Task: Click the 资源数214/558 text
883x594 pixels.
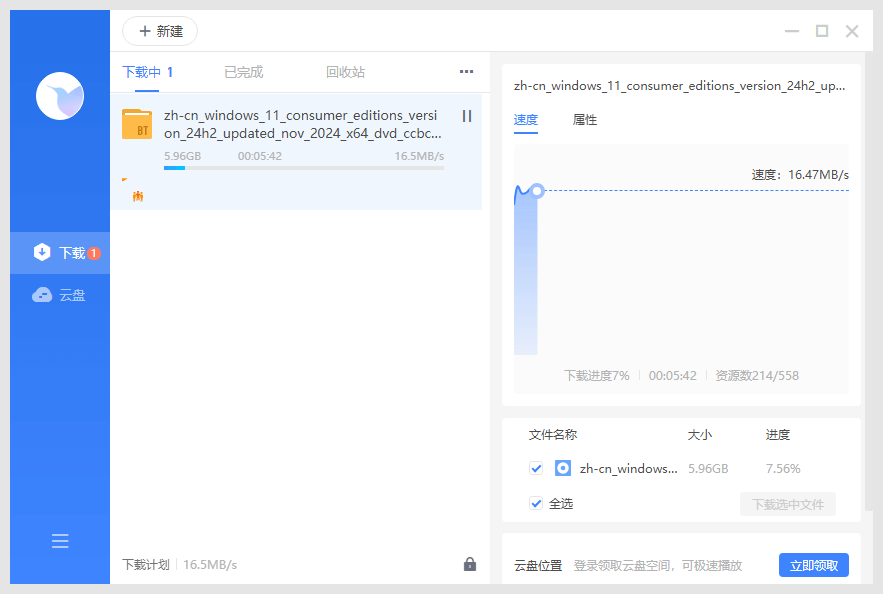Action: [757, 376]
